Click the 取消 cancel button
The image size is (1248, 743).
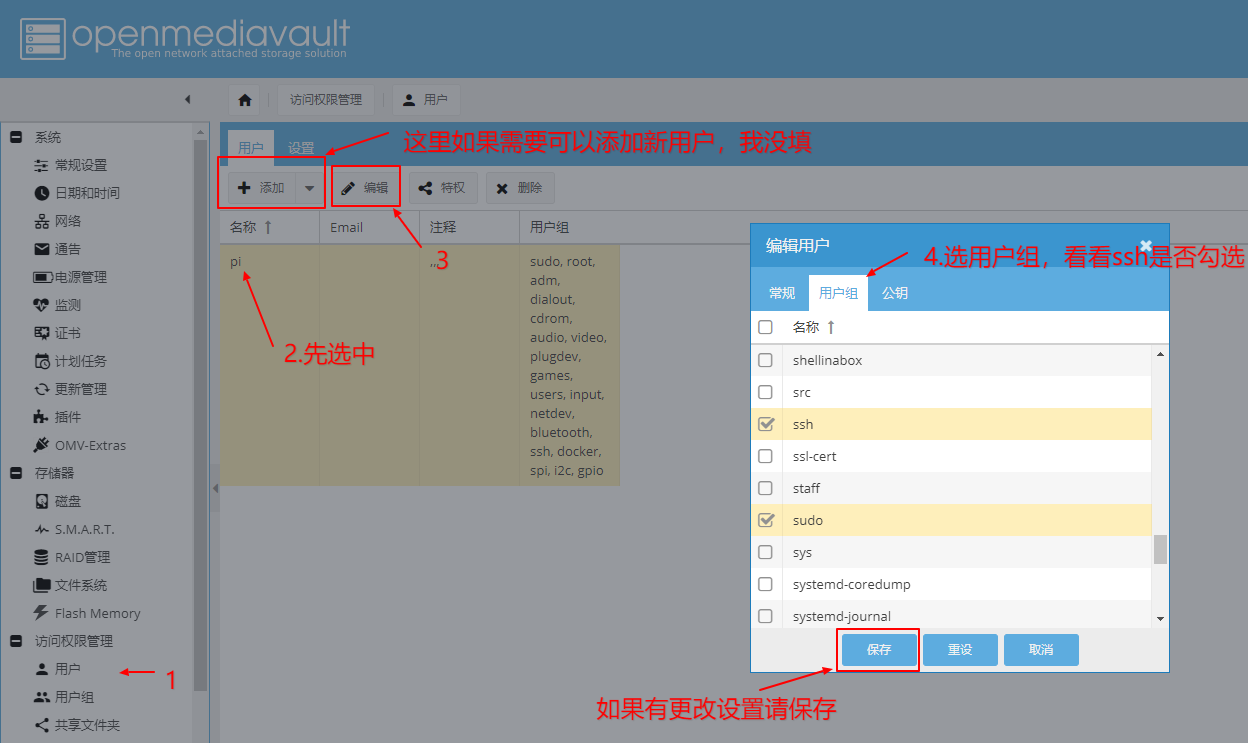point(1041,650)
